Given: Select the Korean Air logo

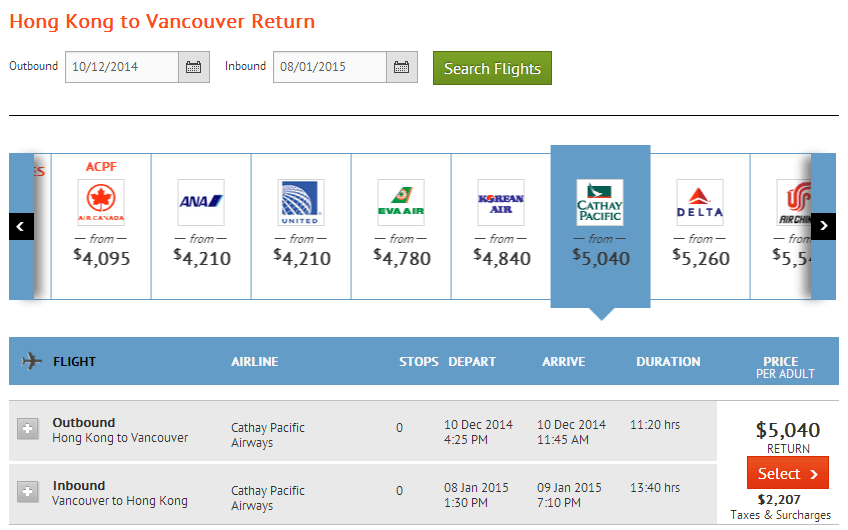Looking at the screenshot, I should 501,202.
